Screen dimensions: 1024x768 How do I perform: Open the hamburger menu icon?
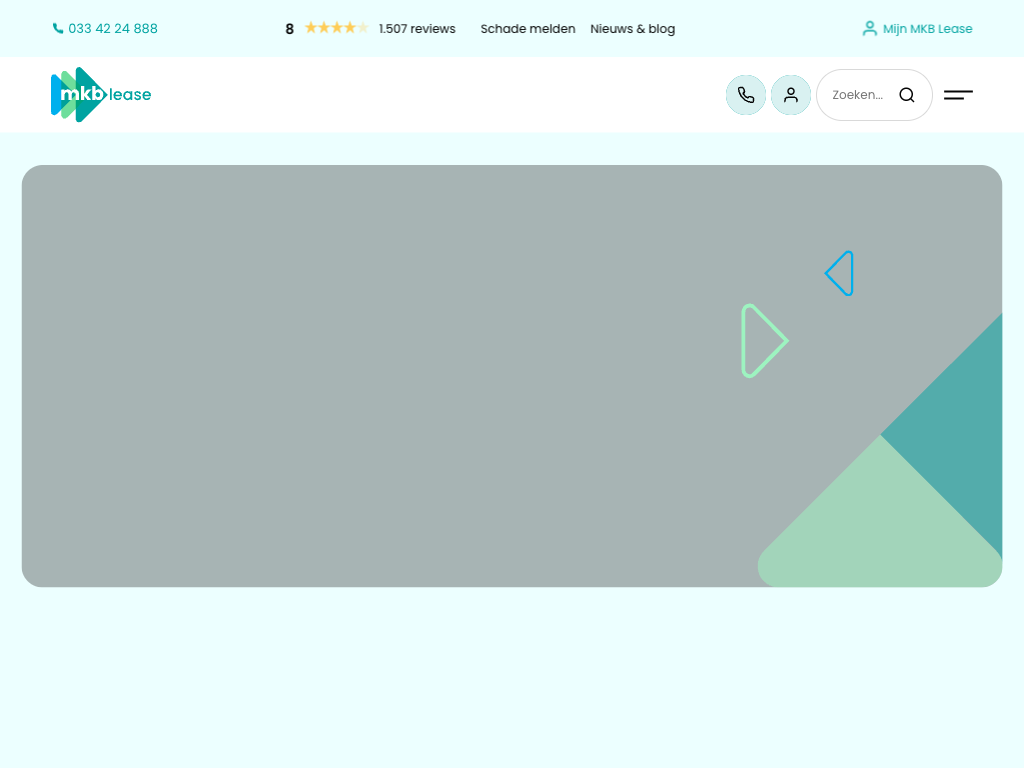point(958,95)
